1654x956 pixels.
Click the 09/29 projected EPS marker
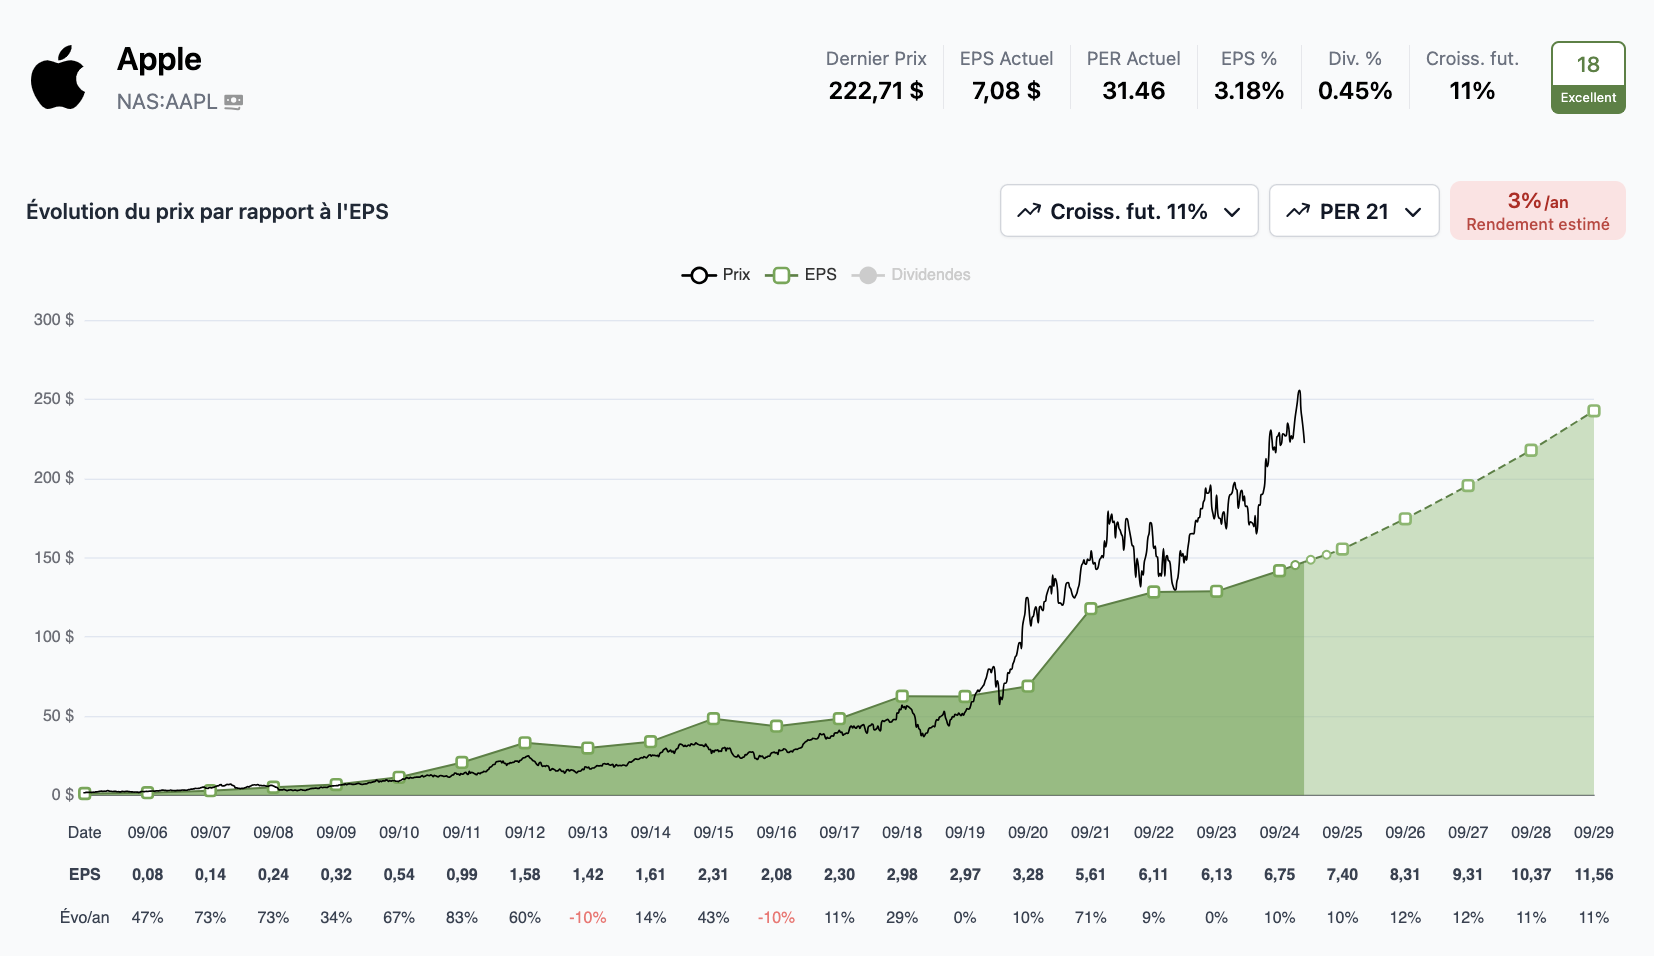(1594, 411)
